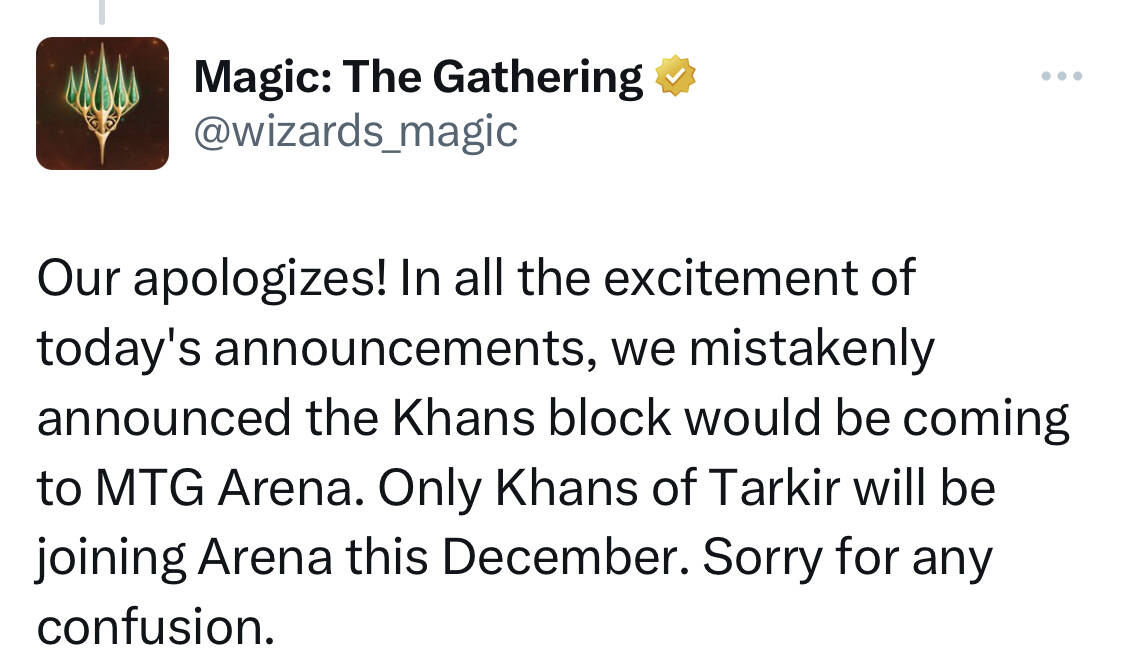Image resolution: width=1125 pixels, height=666 pixels.
Task: Click the word "Sorry" in the tweet
Action: (763, 558)
